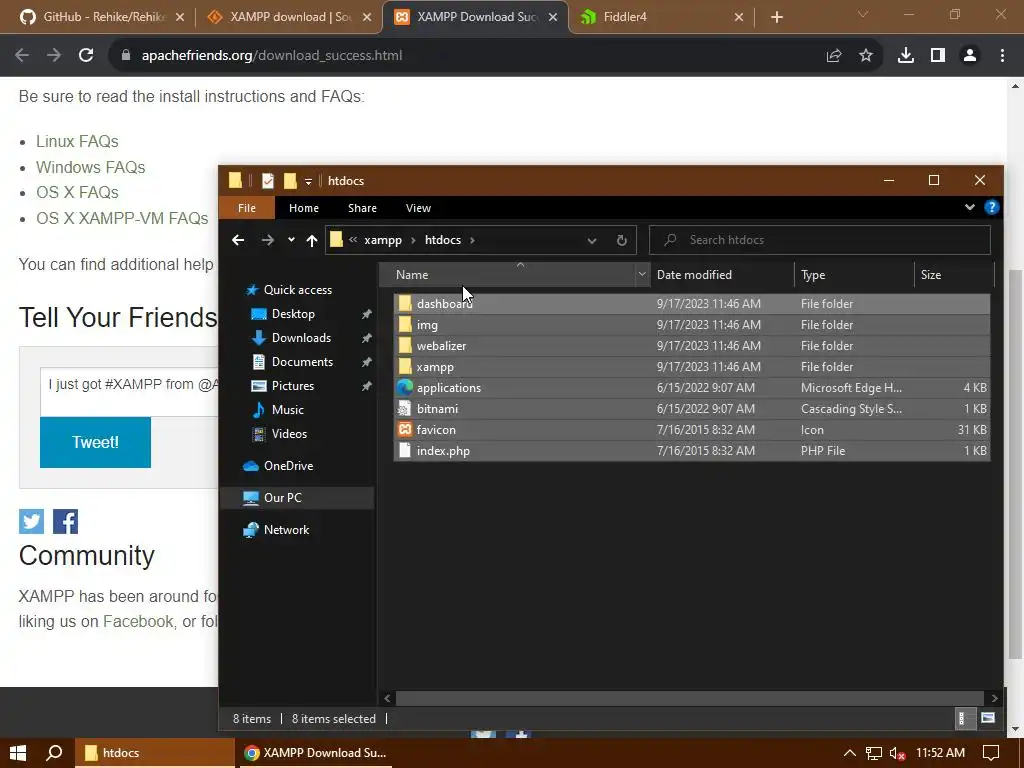Bookmark this page with the star icon
Screen dimensions: 1024x768
click(x=866, y=56)
